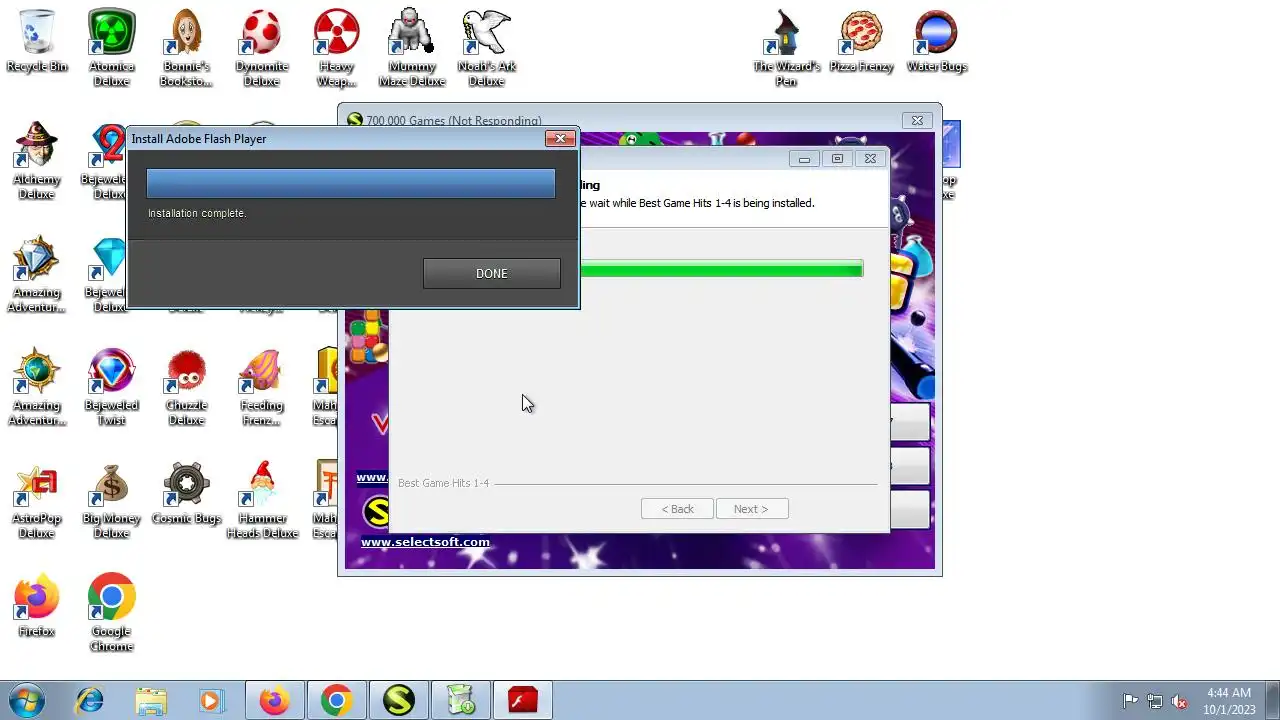This screenshot has height=720, width=1280.
Task: Select the Feeding Frenzy desktop shortcut
Action: pos(261,387)
